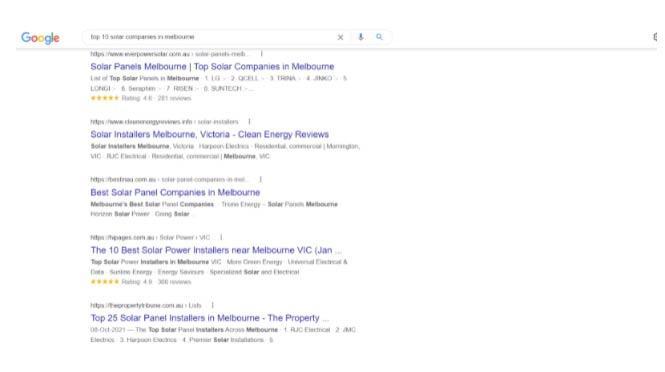665x372 pixels.
Task: Click the snippet starting 'Top Solar Power Installers in Melbourne'
Action: point(219,267)
